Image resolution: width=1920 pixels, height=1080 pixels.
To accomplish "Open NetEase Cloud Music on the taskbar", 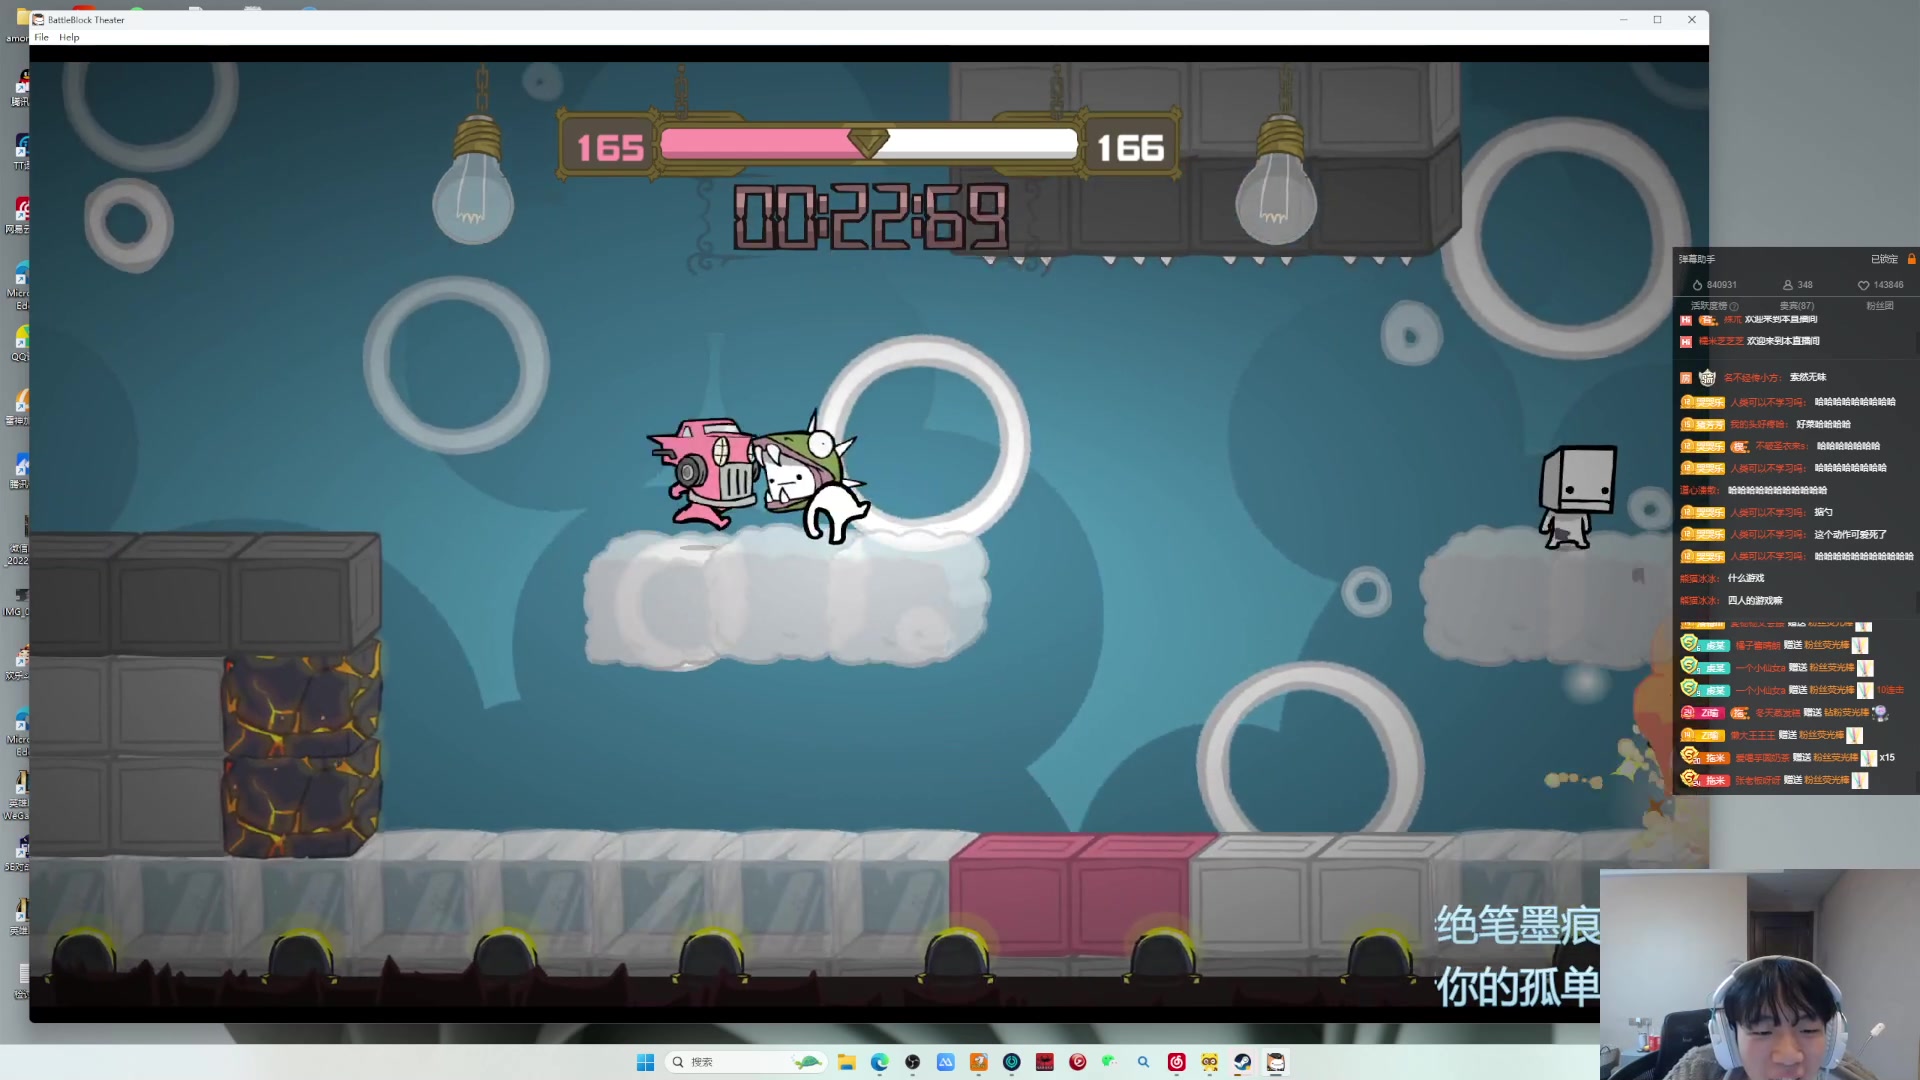I will click(1177, 1062).
